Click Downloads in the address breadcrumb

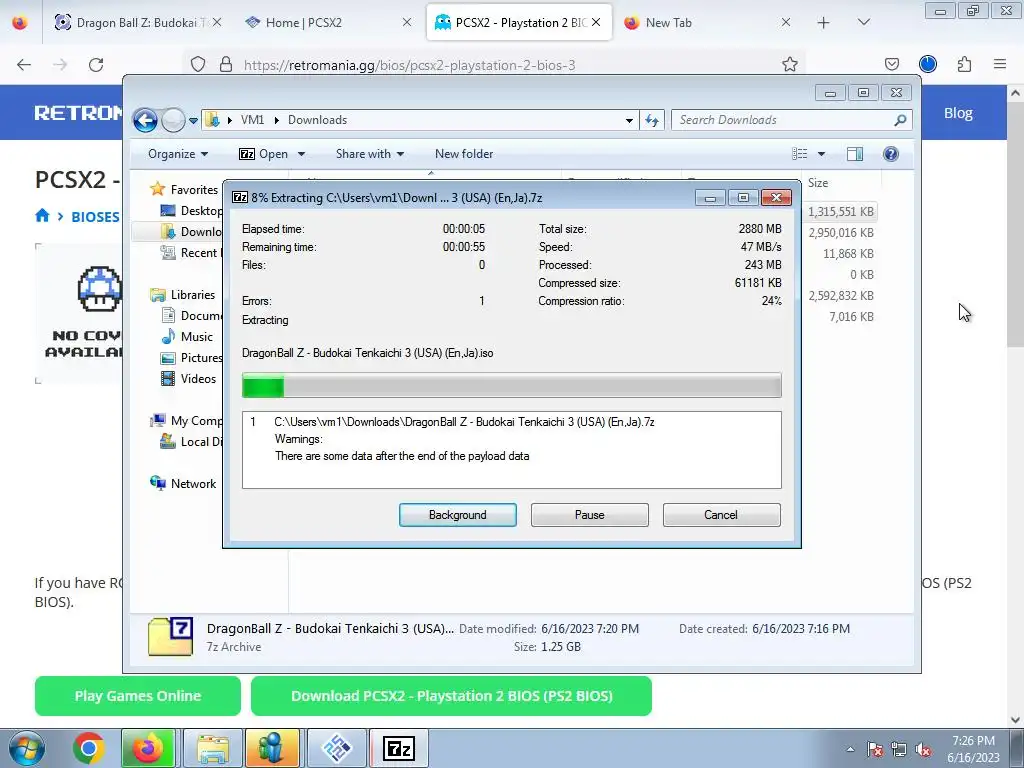coord(317,120)
